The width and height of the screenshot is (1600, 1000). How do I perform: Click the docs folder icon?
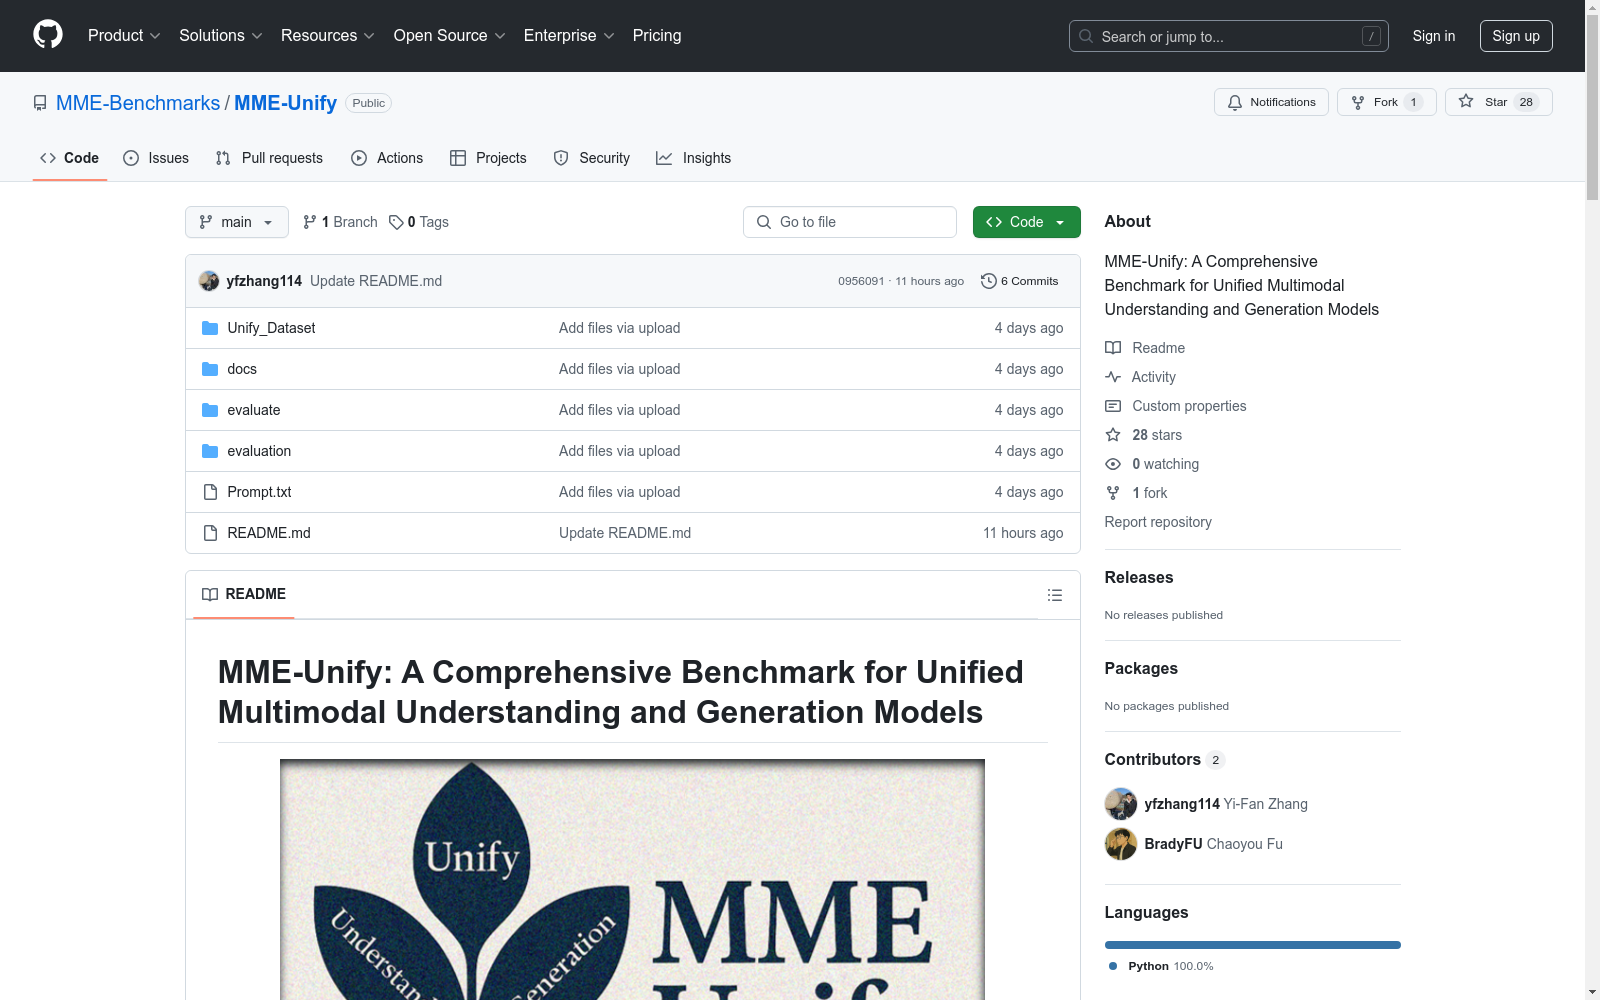[x=210, y=369]
